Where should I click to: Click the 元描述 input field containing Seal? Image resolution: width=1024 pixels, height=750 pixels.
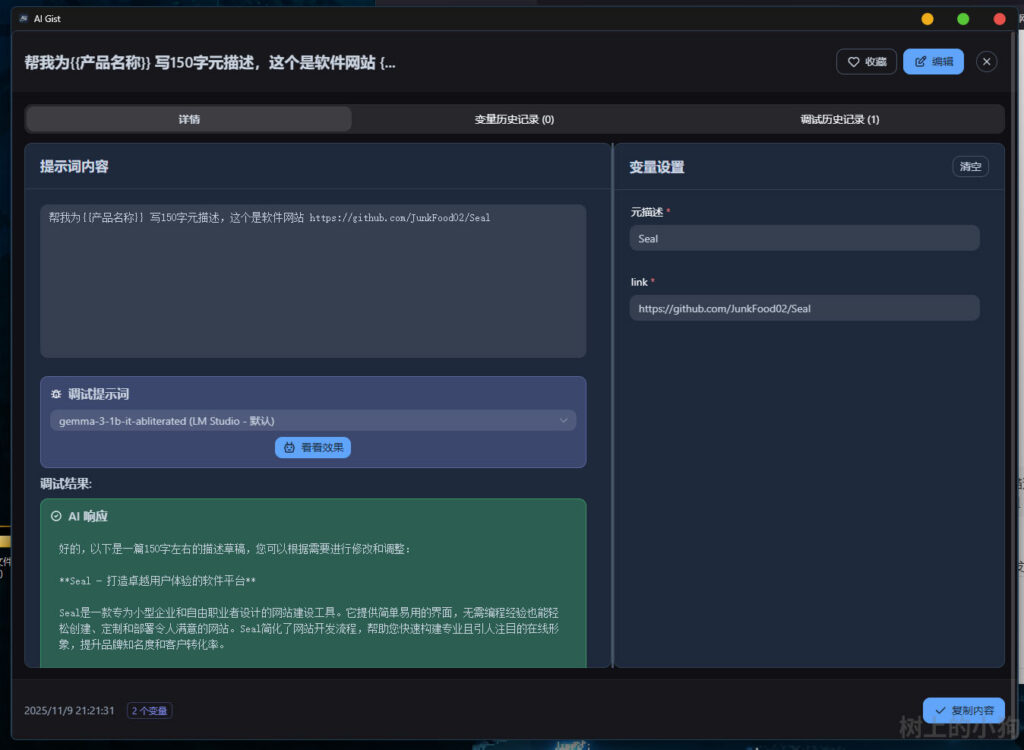(804, 238)
